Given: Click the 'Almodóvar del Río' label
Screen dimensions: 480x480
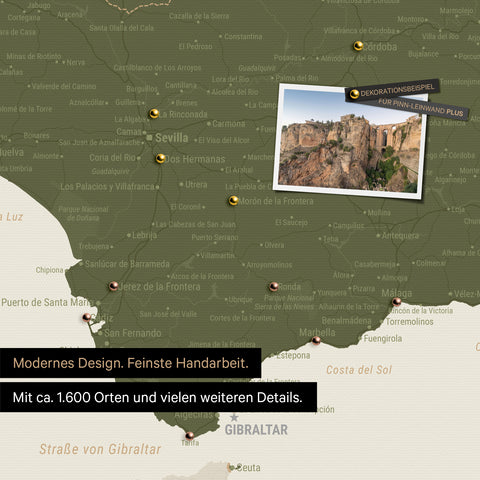Looking at the screenshot, I should tap(349, 59).
